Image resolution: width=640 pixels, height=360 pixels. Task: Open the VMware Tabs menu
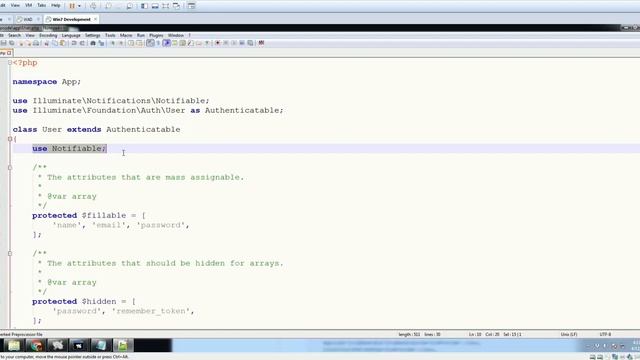pos(42,5)
